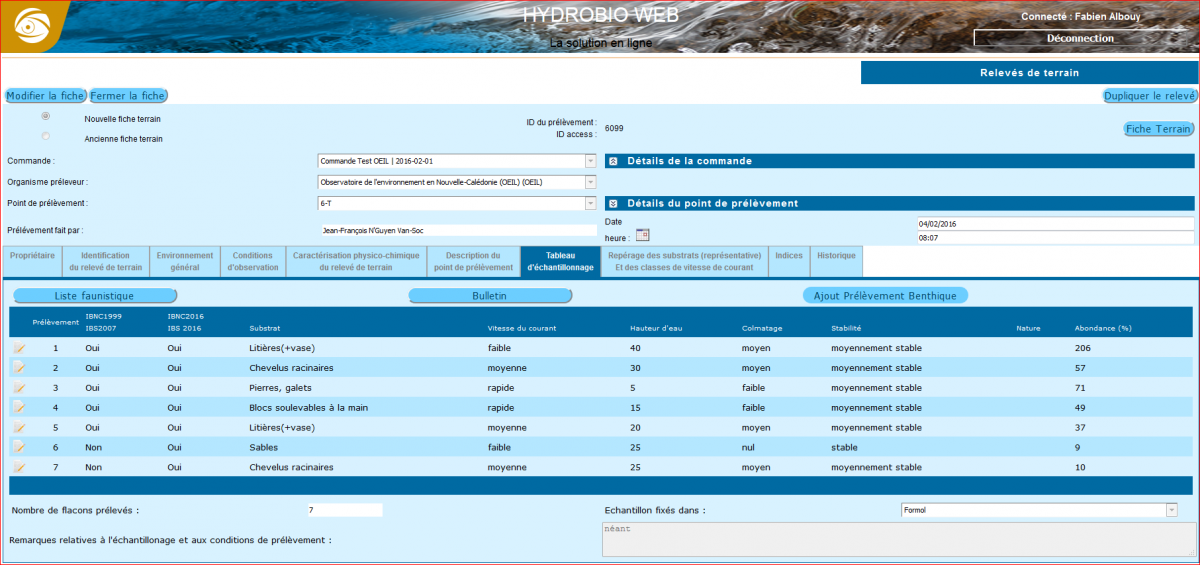Expand the Echantillon fixés dans dropdown

(1171, 510)
